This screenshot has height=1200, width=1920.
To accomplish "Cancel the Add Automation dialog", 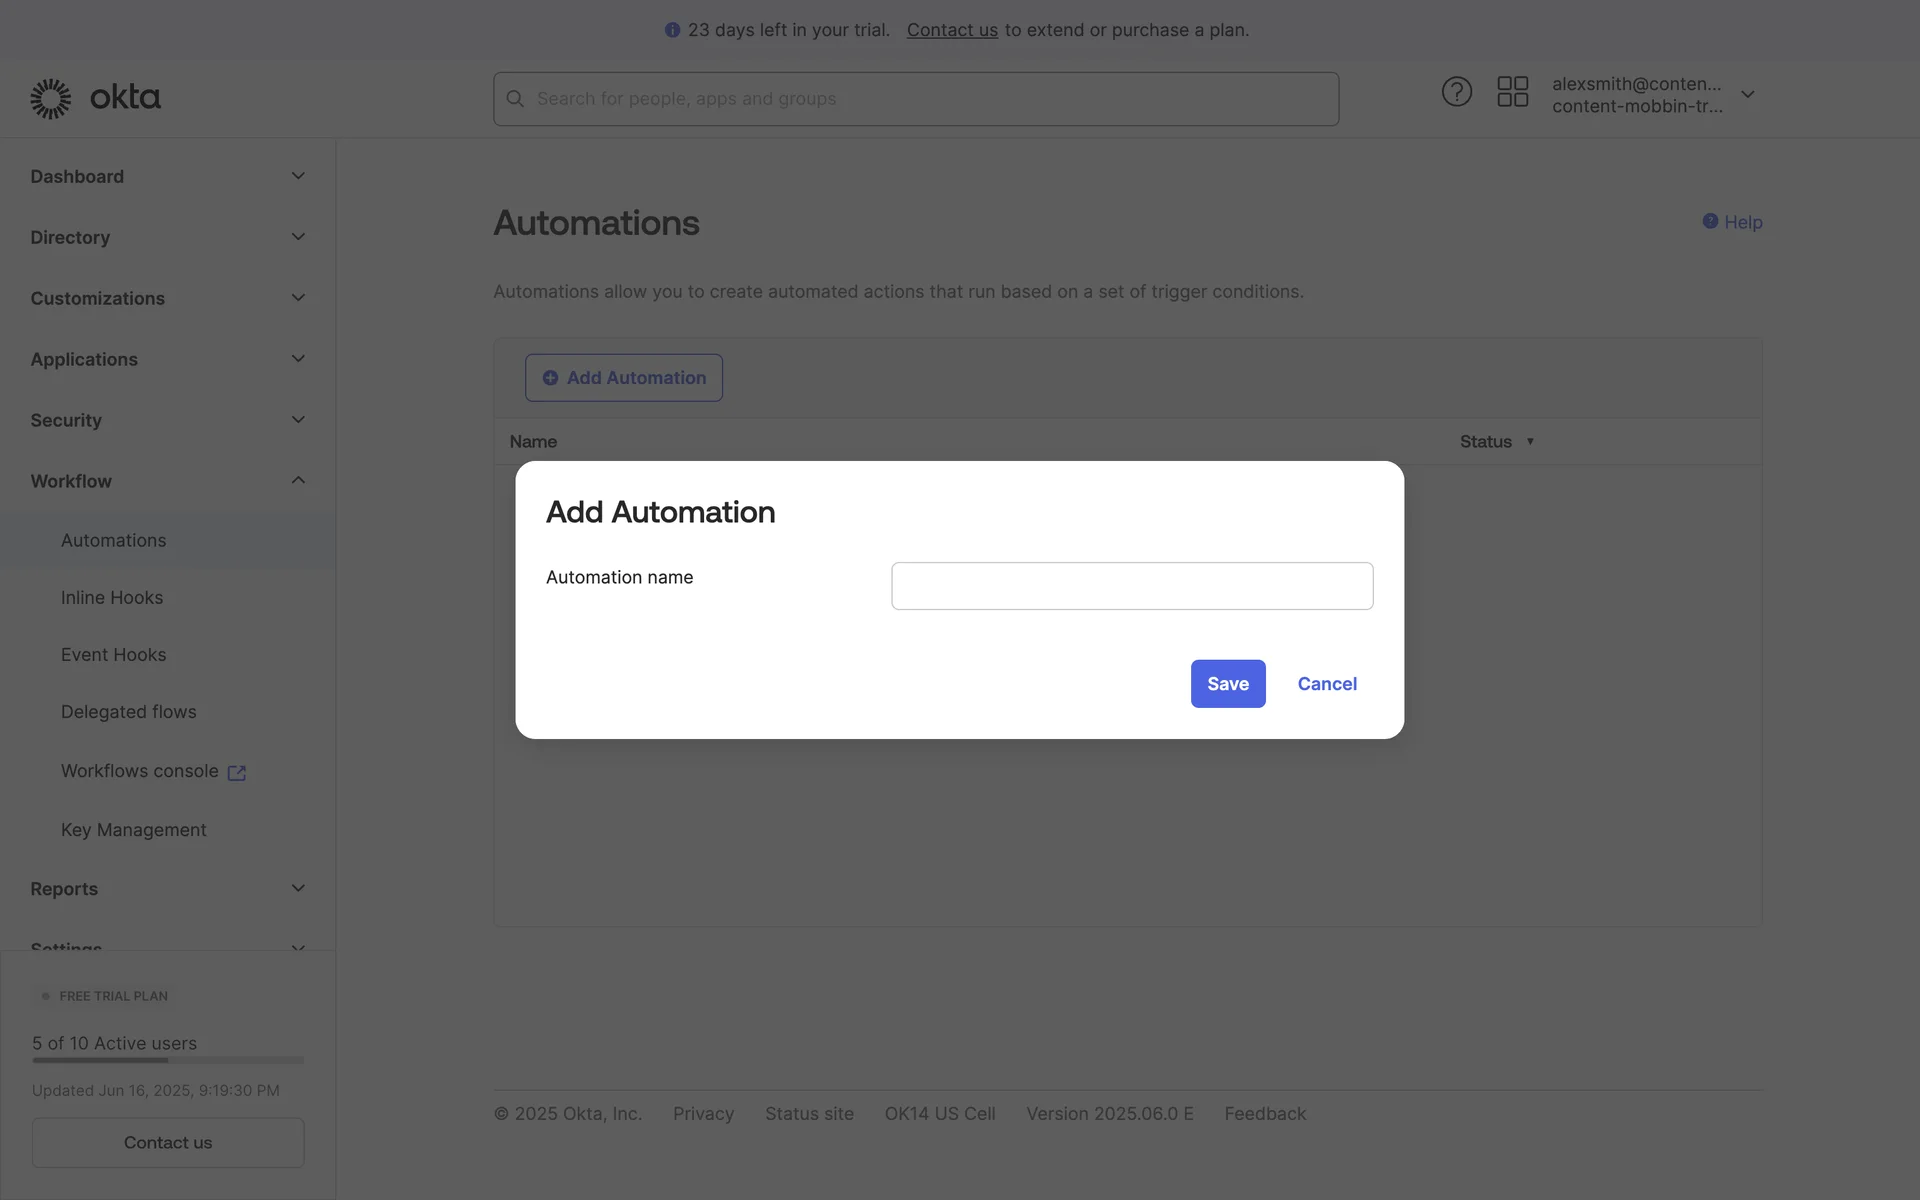I will coord(1326,684).
